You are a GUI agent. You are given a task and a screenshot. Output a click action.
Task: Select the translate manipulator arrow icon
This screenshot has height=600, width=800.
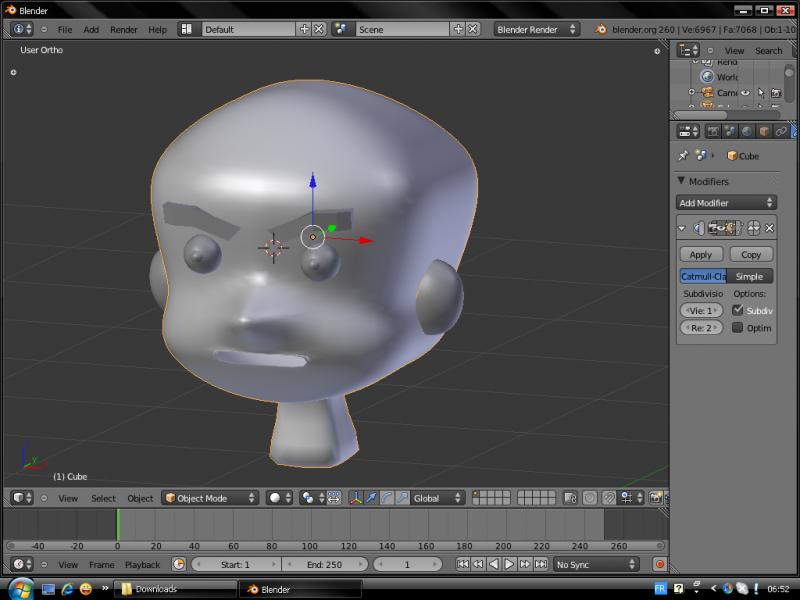pos(371,497)
